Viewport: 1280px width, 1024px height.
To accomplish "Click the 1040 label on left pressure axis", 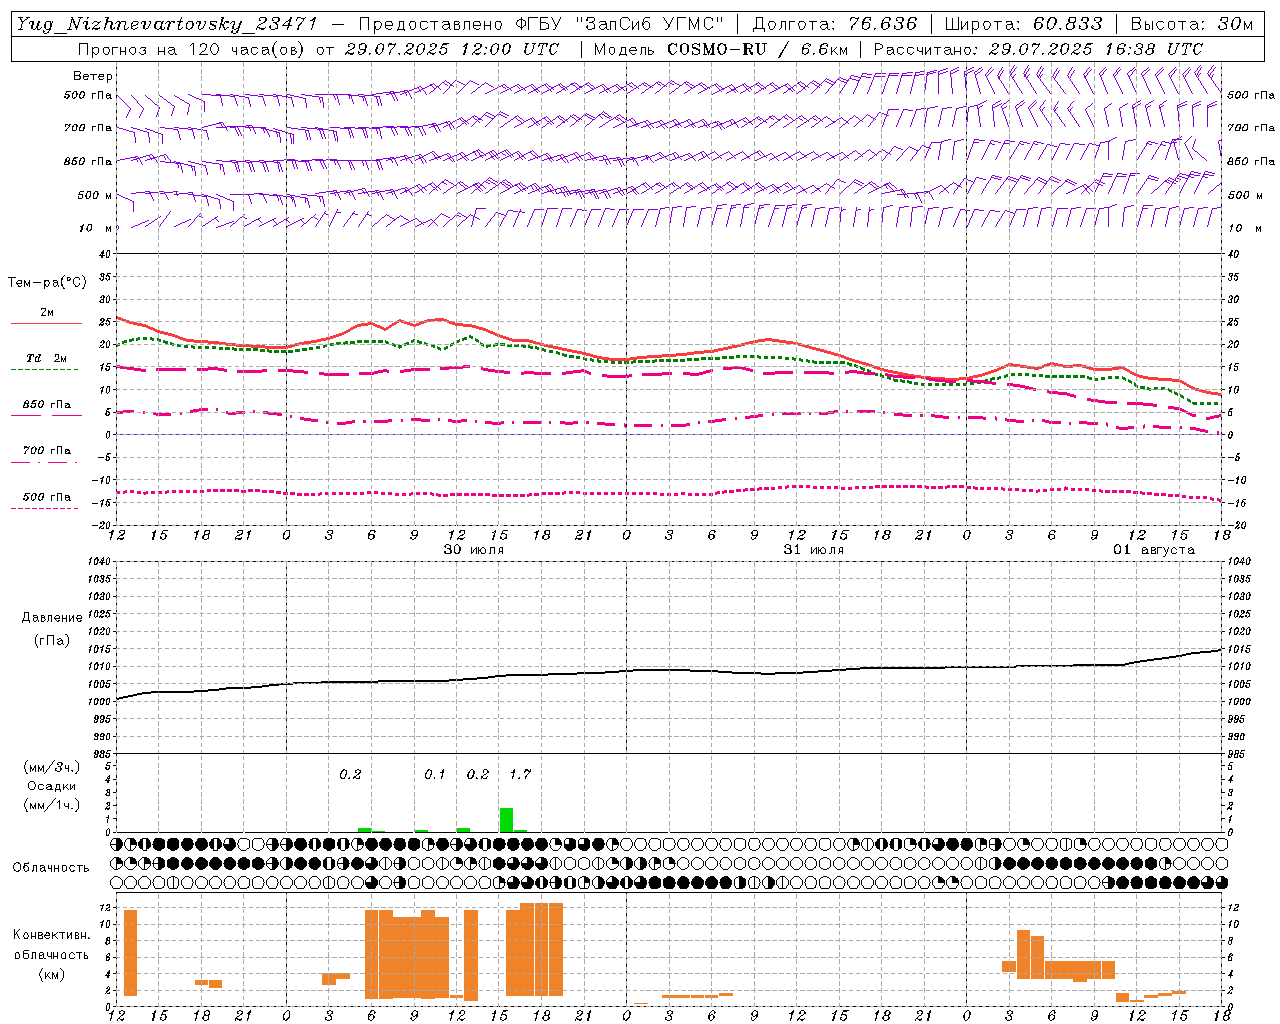I will point(97,561).
